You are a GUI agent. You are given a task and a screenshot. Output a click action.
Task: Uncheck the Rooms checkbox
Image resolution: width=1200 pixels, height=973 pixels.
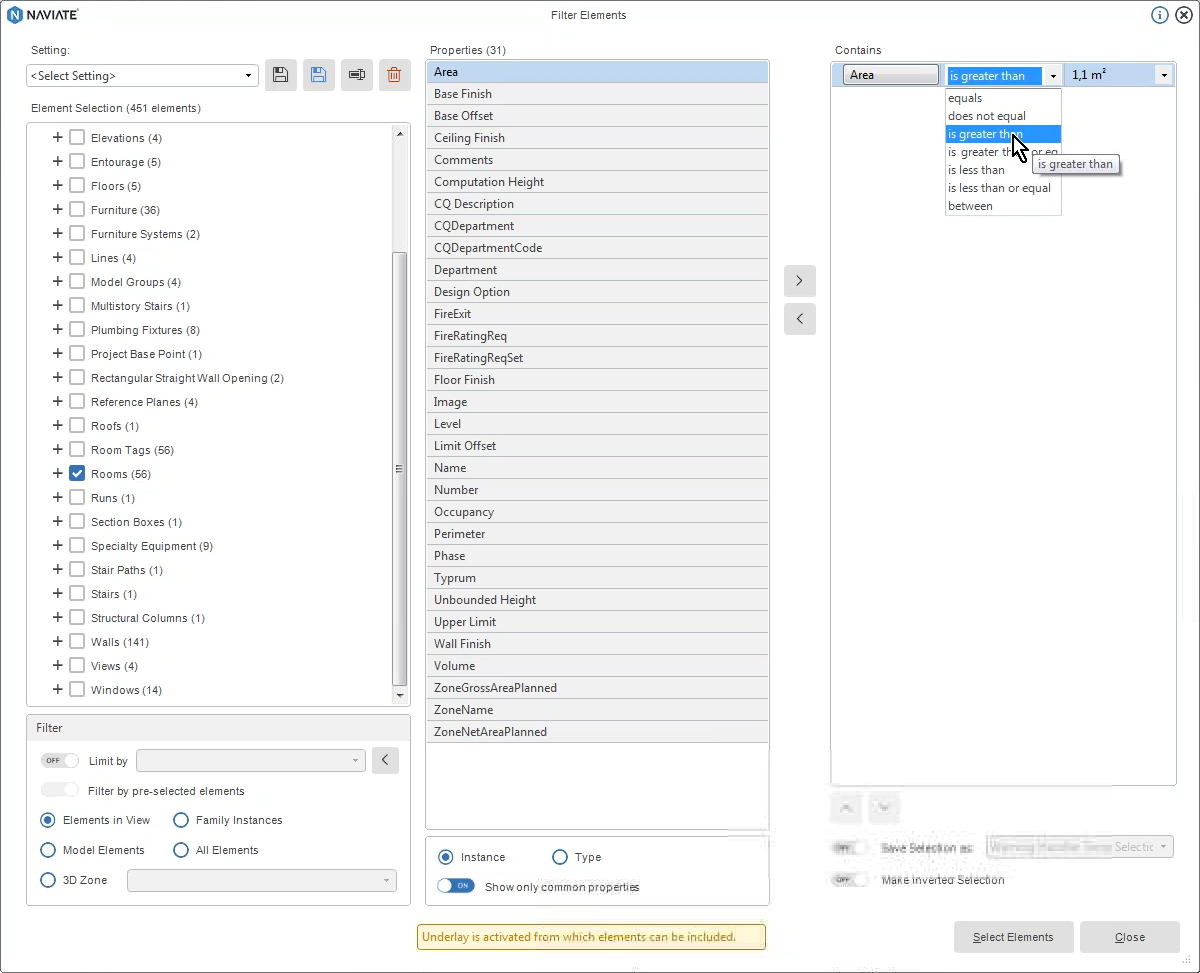click(x=76, y=473)
